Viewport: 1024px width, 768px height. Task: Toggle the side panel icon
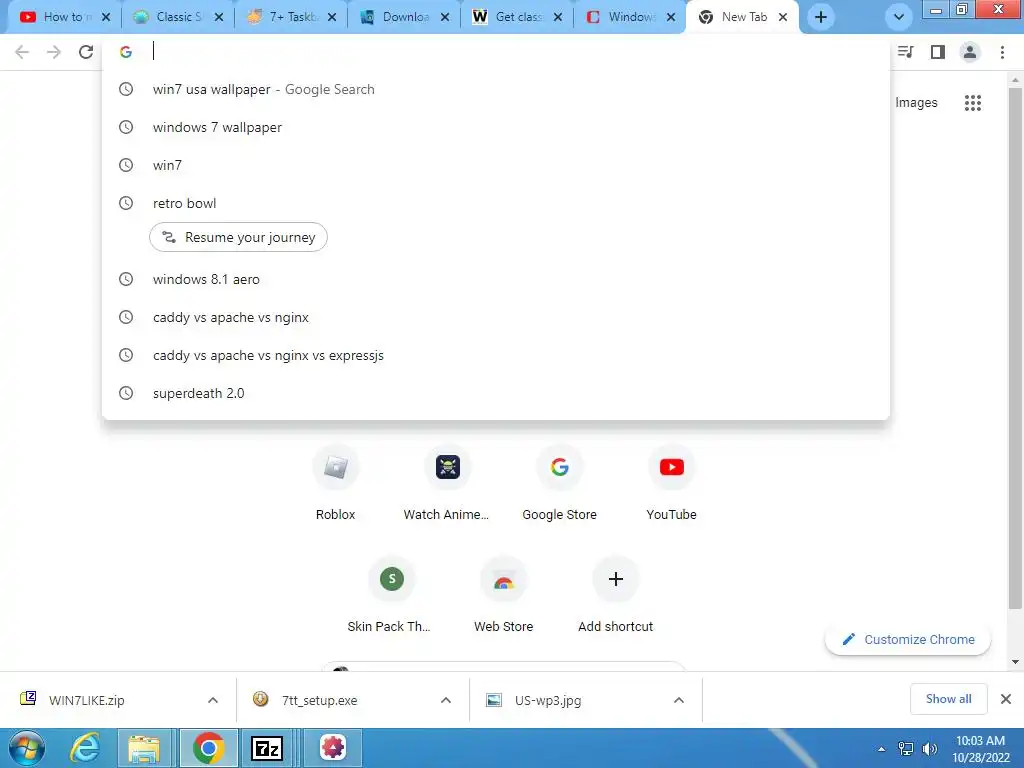(938, 52)
